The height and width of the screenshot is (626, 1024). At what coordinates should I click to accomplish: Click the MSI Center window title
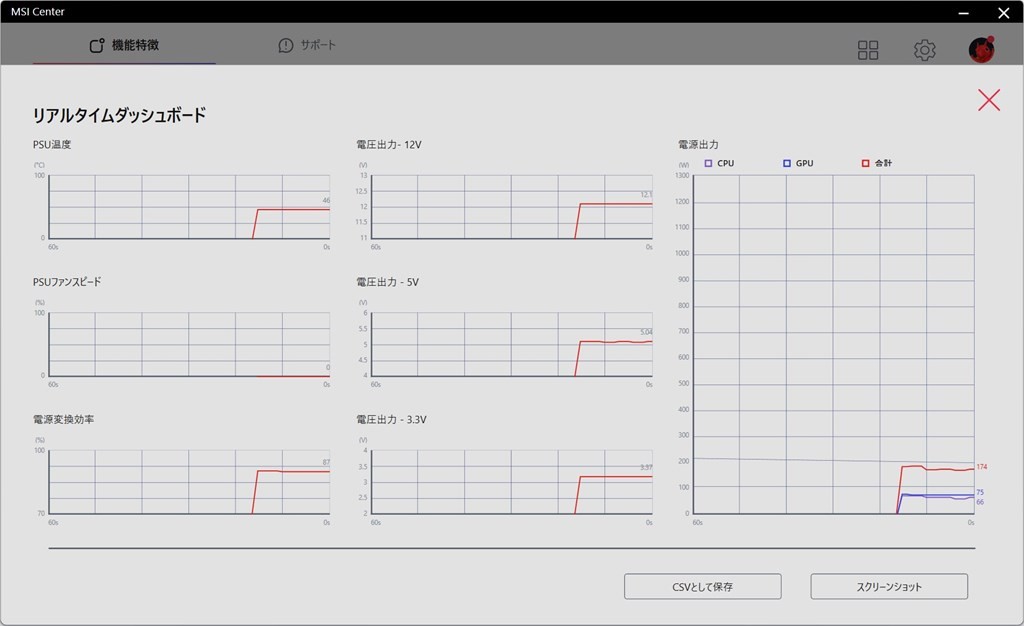point(38,12)
